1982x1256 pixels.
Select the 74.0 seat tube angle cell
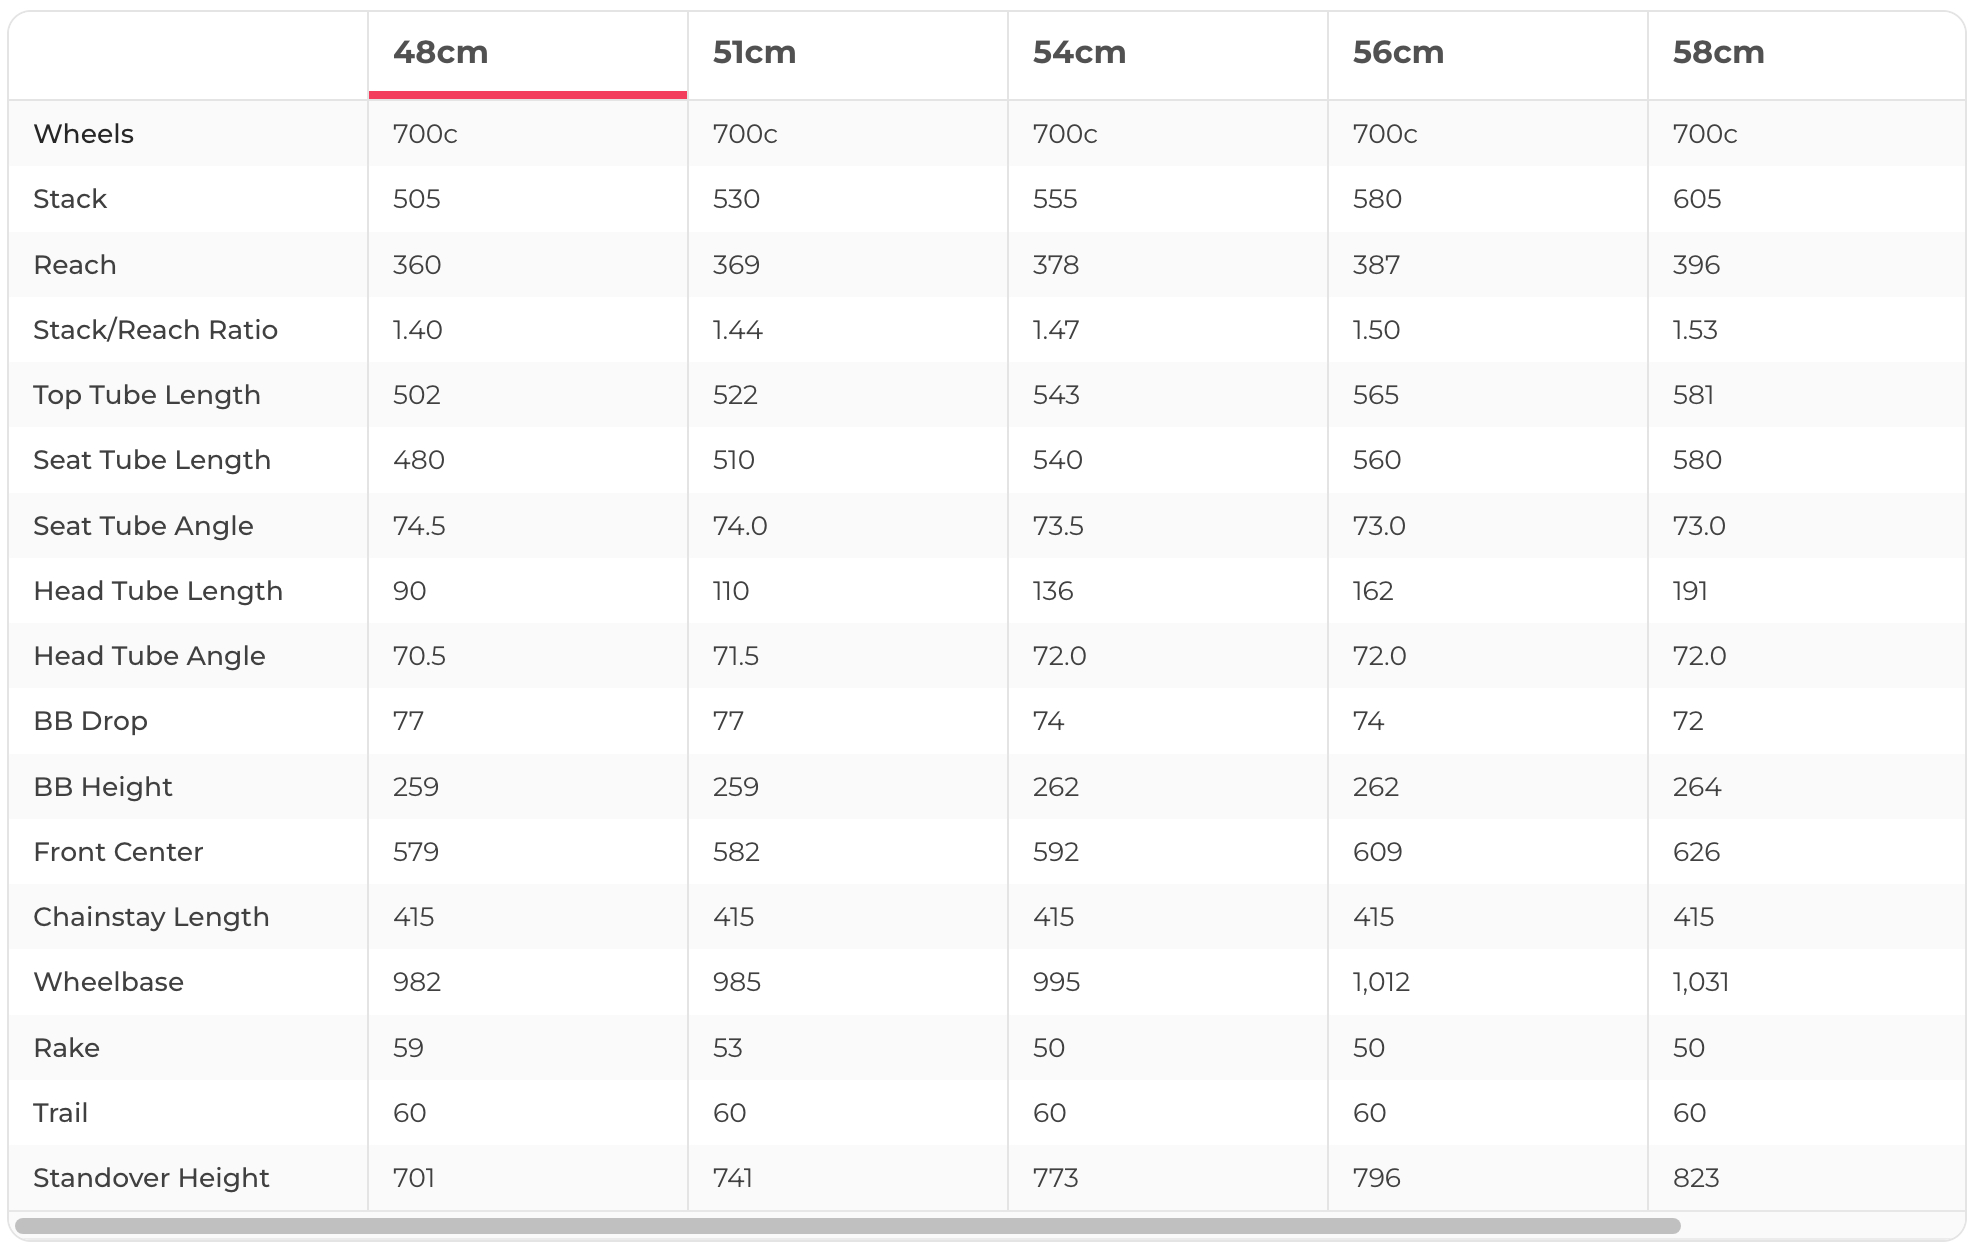[739, 526]
